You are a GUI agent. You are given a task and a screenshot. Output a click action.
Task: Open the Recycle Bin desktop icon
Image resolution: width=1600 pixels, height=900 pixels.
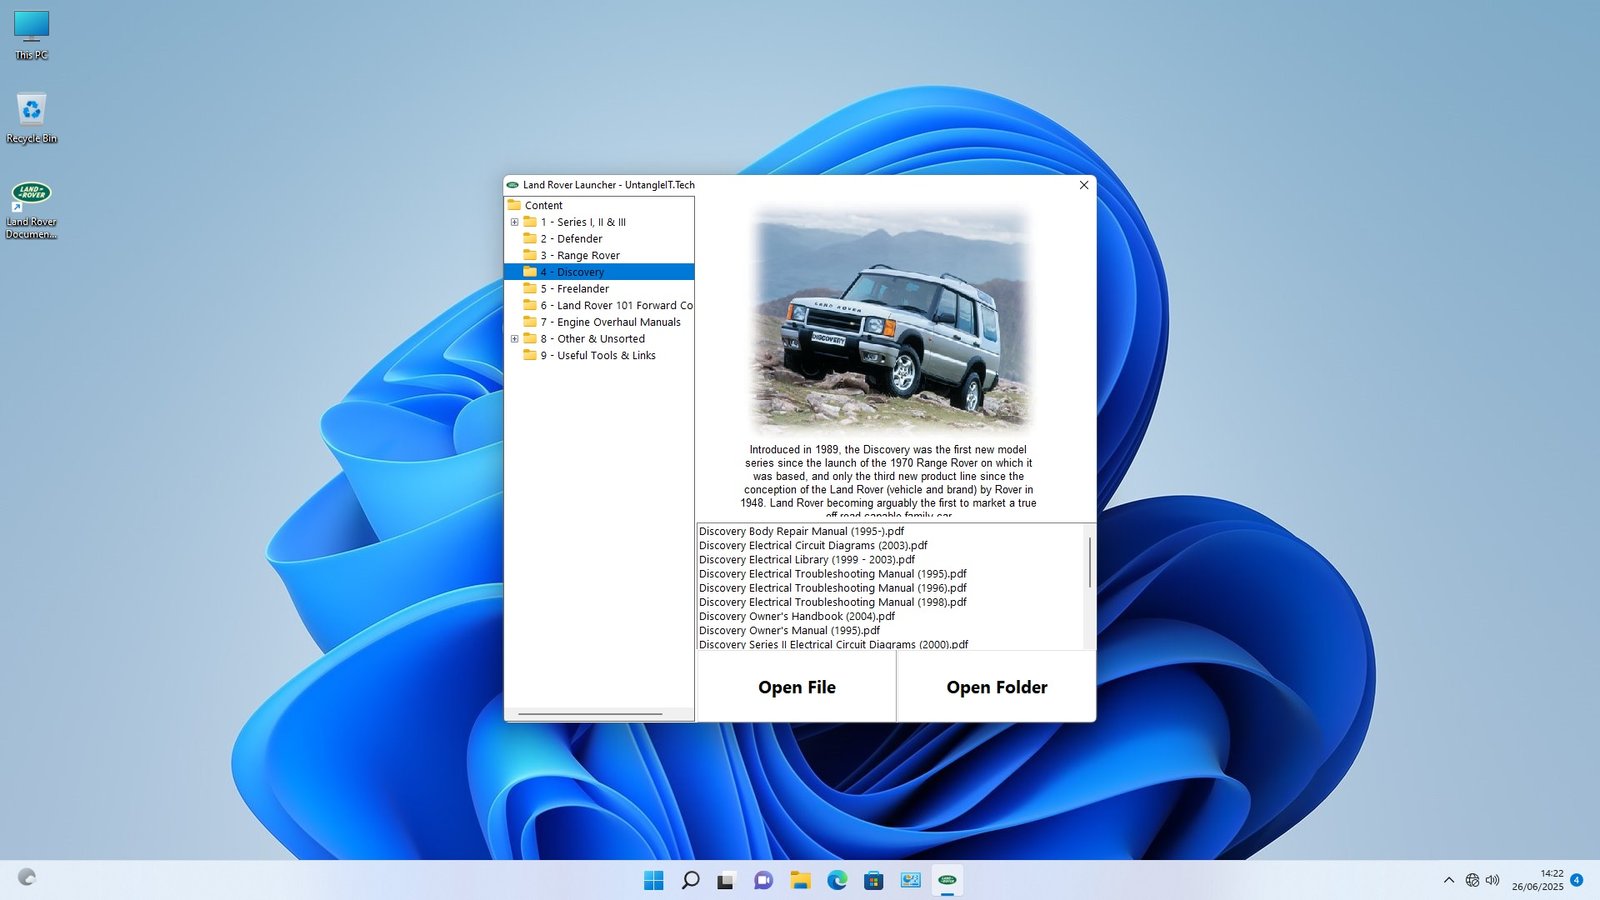(31, 118)
